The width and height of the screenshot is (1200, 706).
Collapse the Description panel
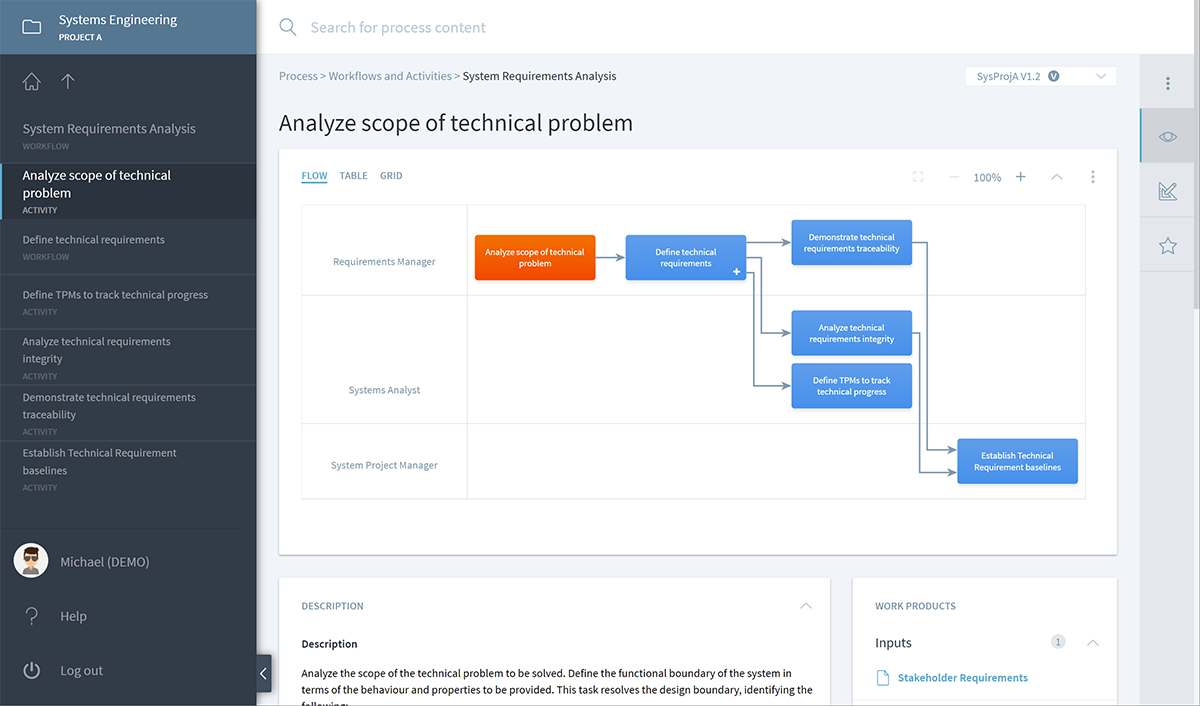pos(805,606)
